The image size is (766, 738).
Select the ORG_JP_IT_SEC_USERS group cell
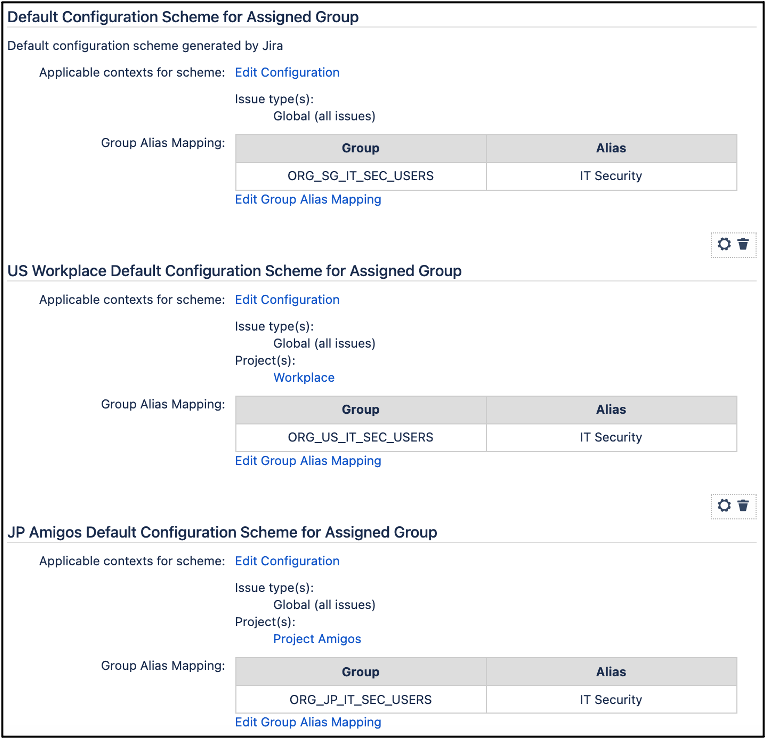click(x=360, y=700)
